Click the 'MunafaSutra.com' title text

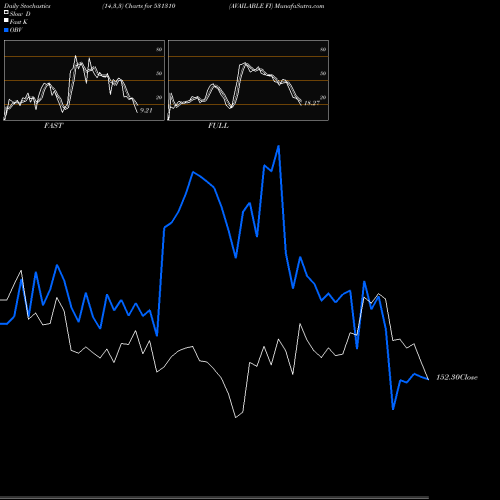coord(299,6)
